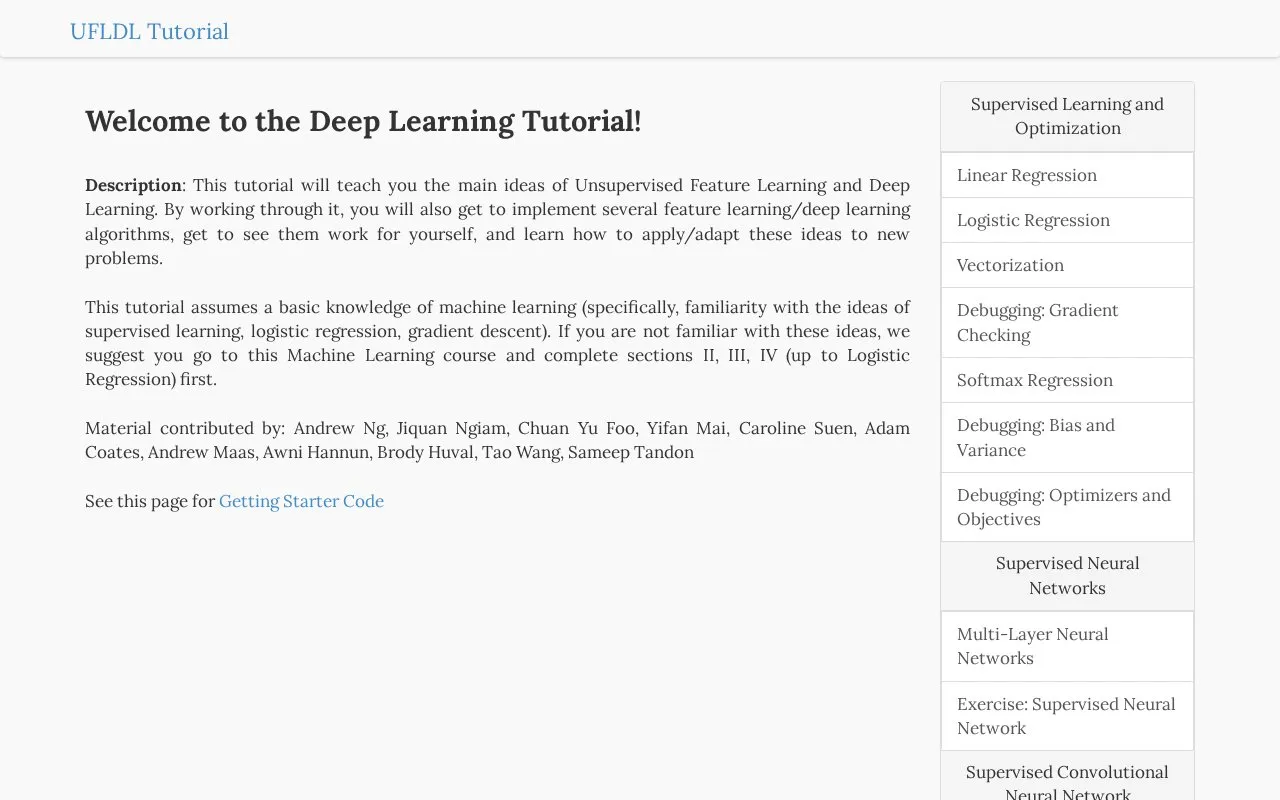The width and height of the screenshot is (1280, 800).
Task: Open the UFLDL Tutorial home link
Action: tap(149, 31)
